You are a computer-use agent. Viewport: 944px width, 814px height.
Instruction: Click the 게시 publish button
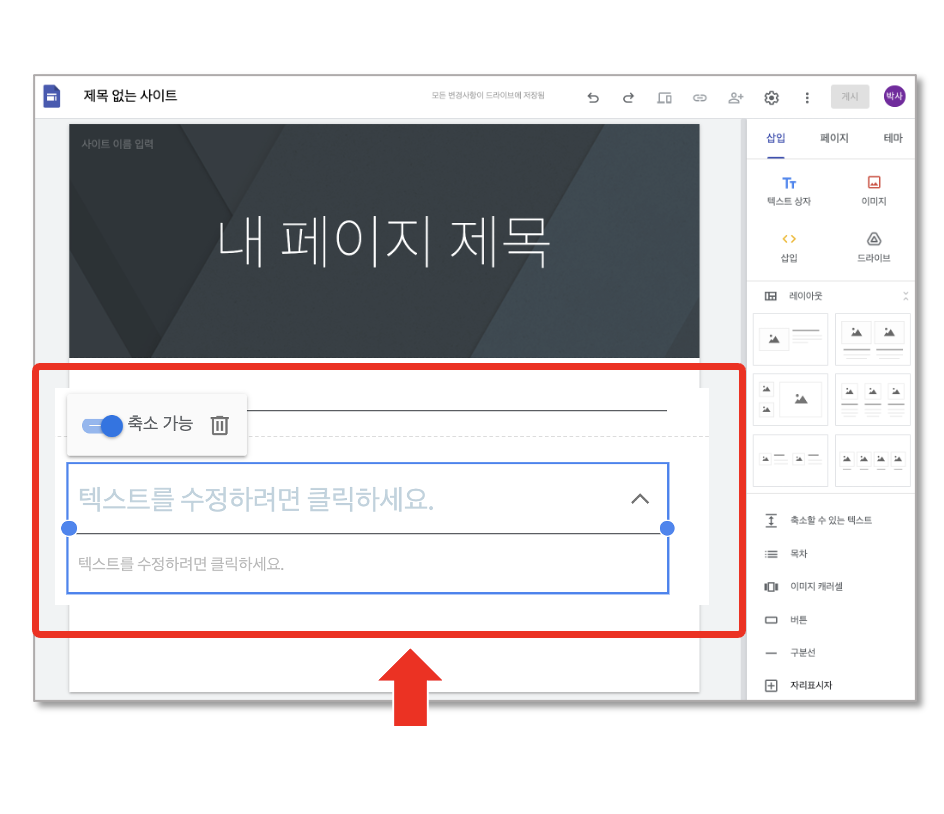pos(849,96)
